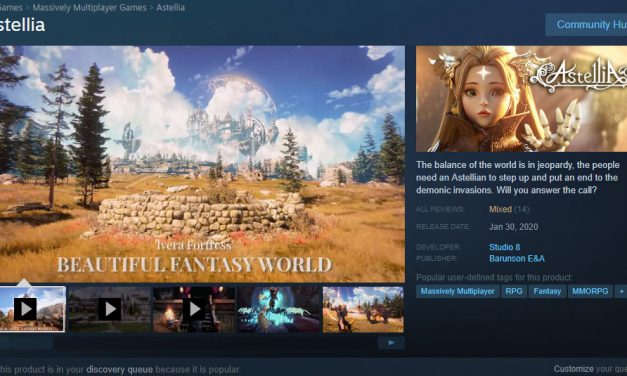Open developer Studio 8 link

tap(505, 247)
